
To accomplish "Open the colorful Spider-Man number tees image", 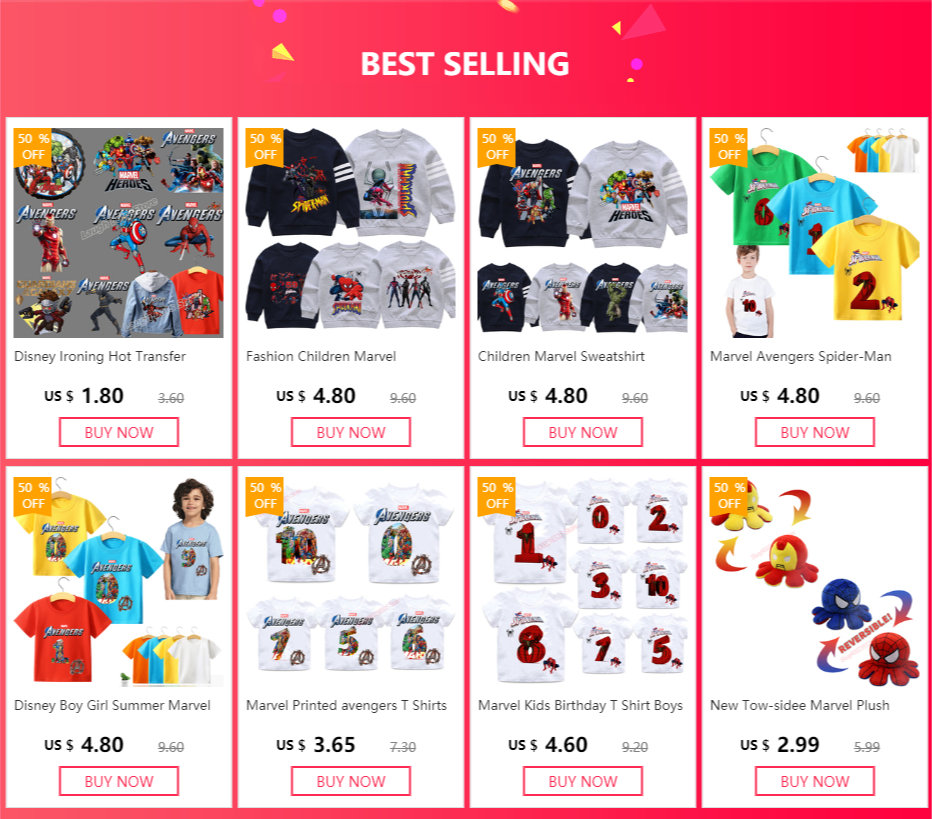I will pos(815,232).
